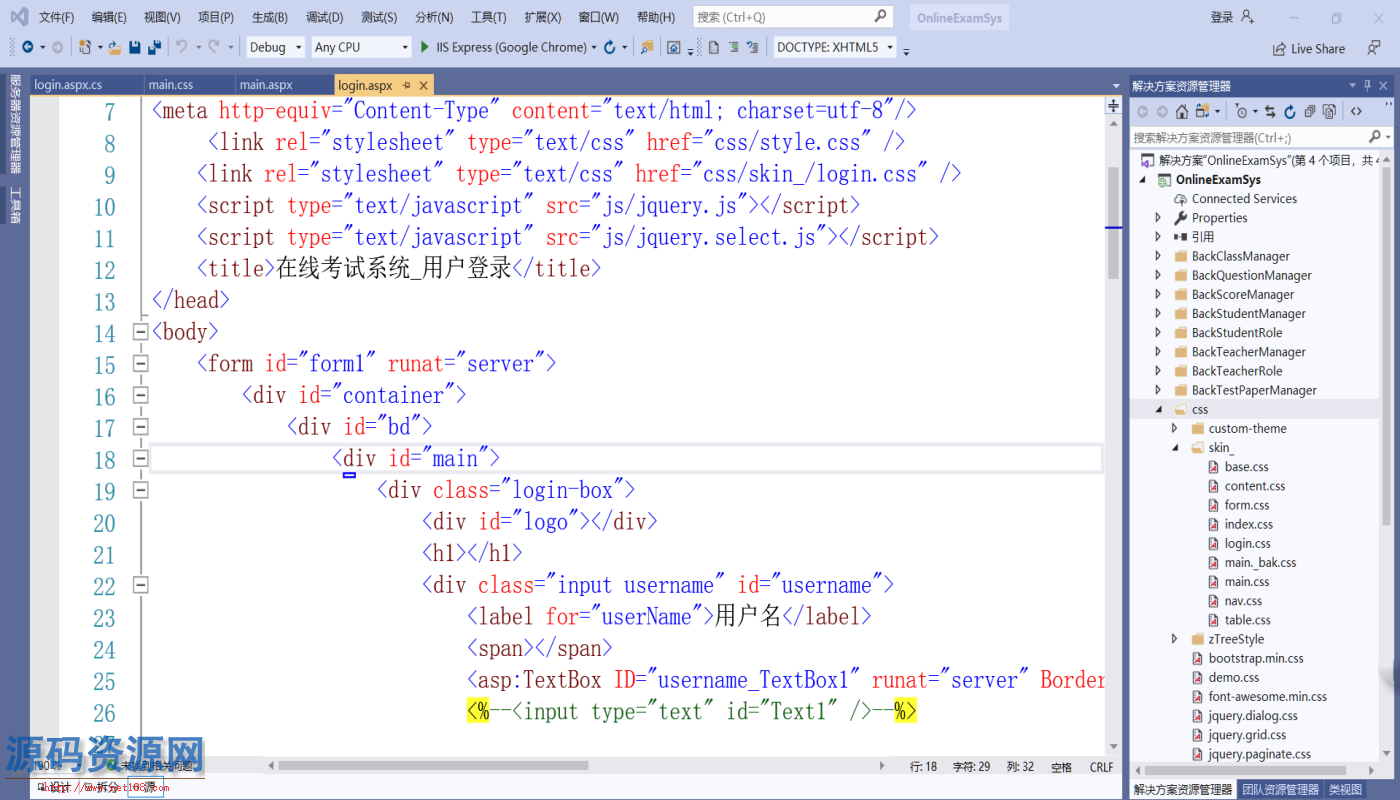Click Collapse All icon in Solution Explorer

pyautogui.click(x=1310, y=112)
